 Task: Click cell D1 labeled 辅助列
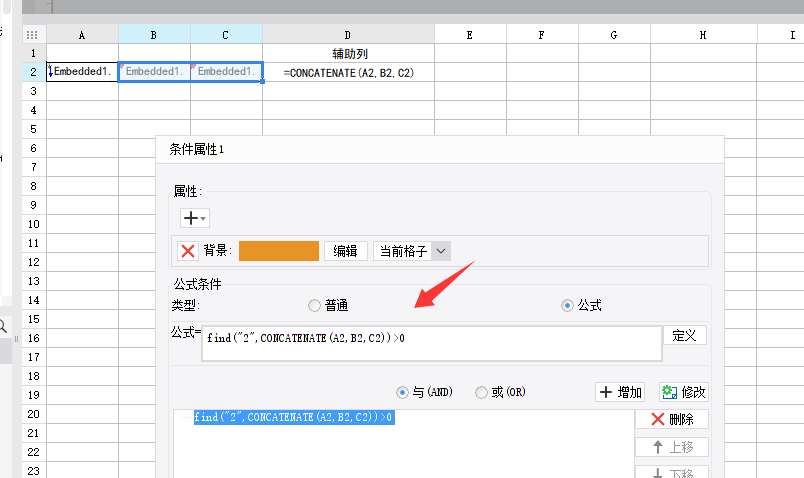348,53
